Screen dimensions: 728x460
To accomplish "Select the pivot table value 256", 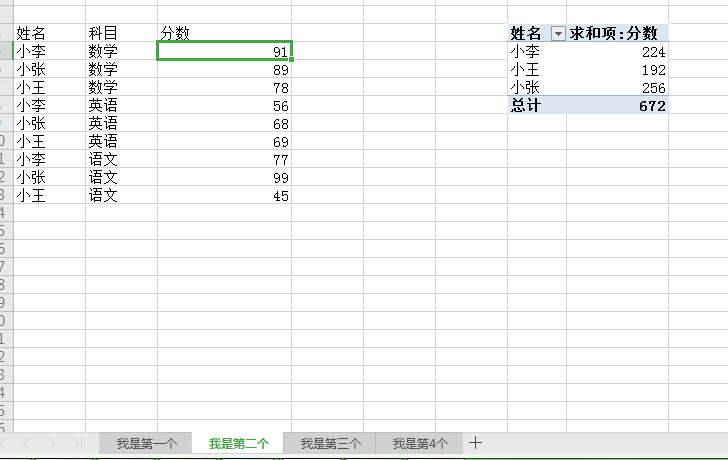I will (618, 87).
